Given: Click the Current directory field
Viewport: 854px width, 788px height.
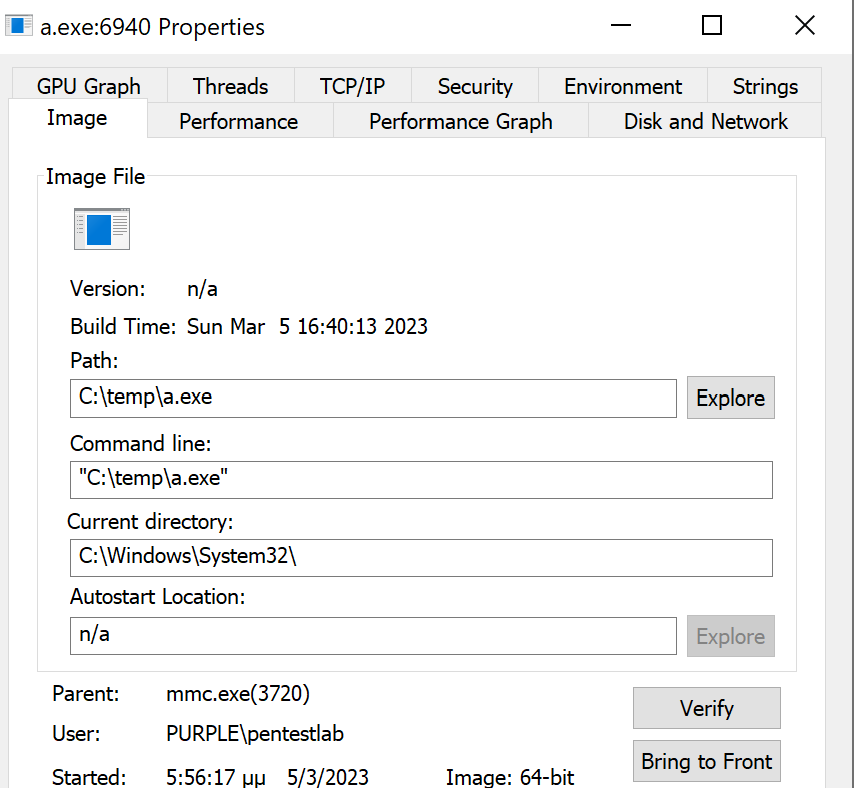Looking at the screenshot, I should [421, 558].
